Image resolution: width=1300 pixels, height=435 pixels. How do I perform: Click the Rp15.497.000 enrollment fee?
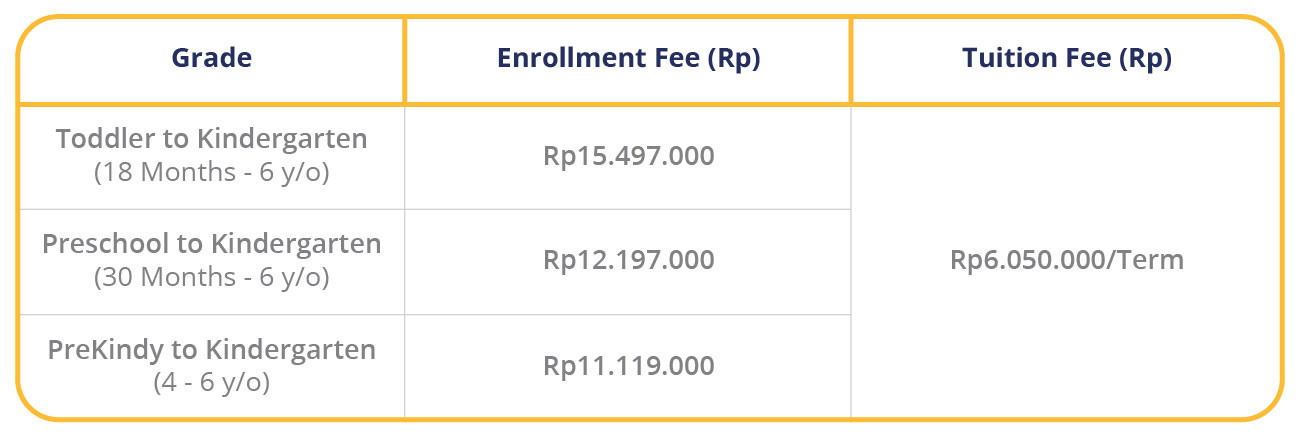628,156
